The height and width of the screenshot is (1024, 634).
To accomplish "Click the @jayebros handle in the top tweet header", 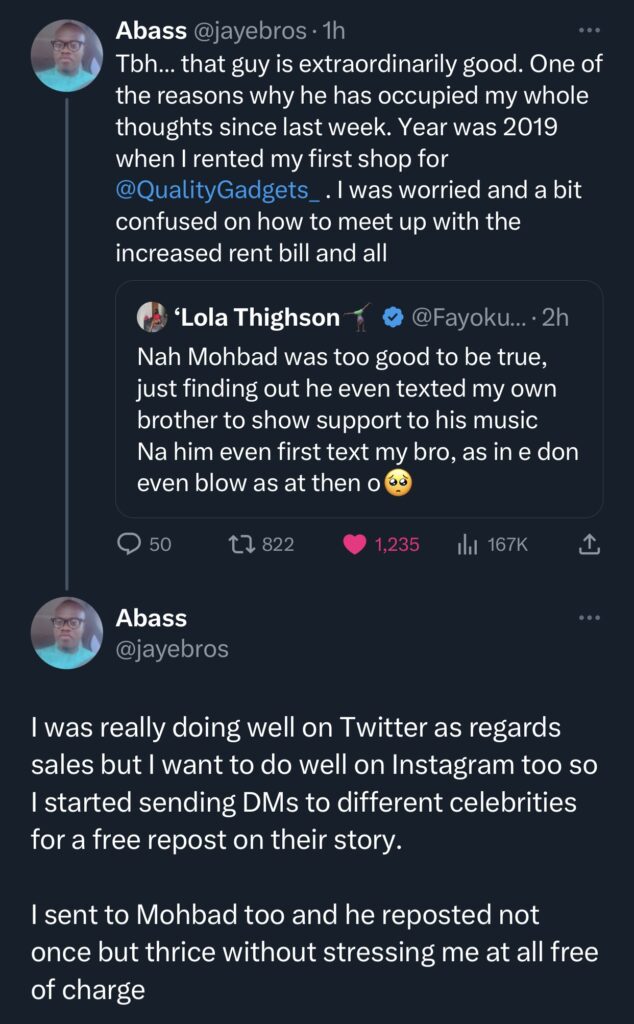I will click(251, 31).
